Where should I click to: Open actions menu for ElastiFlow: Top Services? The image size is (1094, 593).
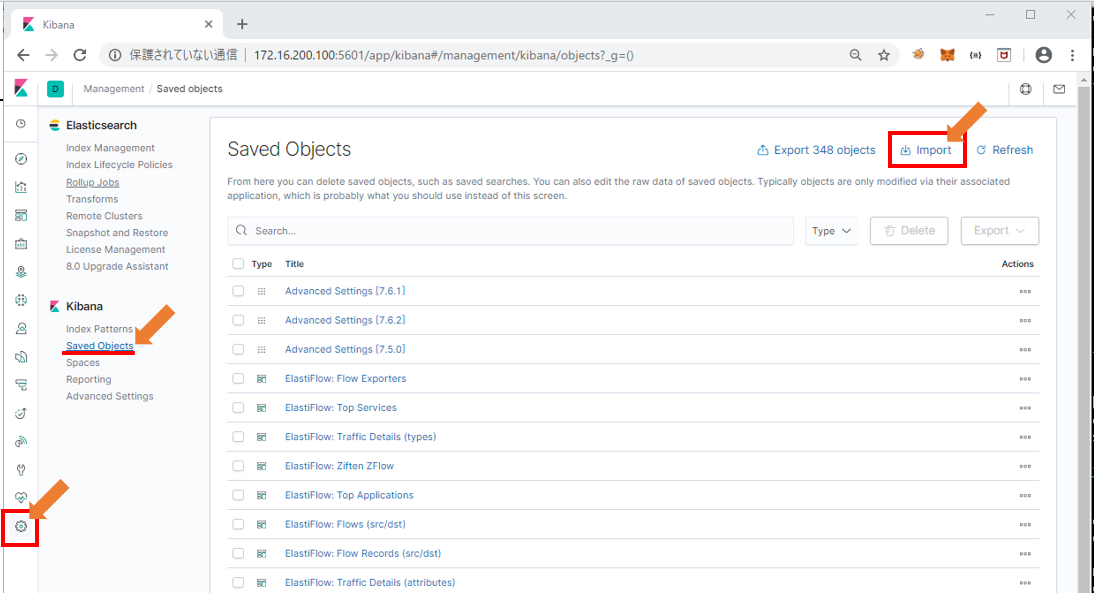click(1025, 408)
